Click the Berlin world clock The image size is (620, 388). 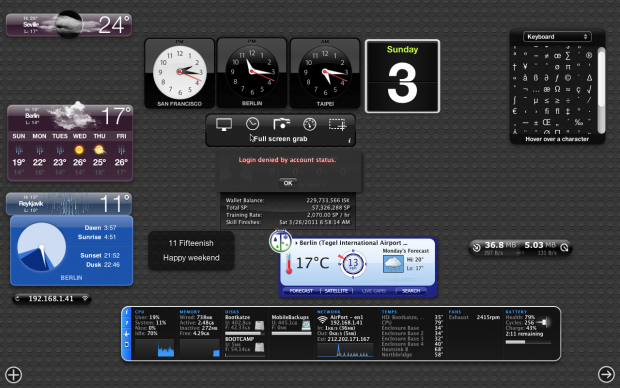coord(251,73)
